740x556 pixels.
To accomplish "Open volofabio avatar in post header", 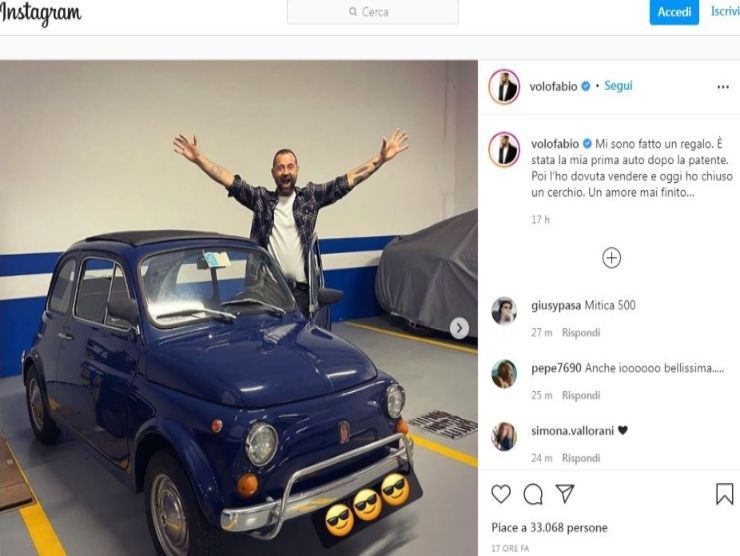I will 504,87.
